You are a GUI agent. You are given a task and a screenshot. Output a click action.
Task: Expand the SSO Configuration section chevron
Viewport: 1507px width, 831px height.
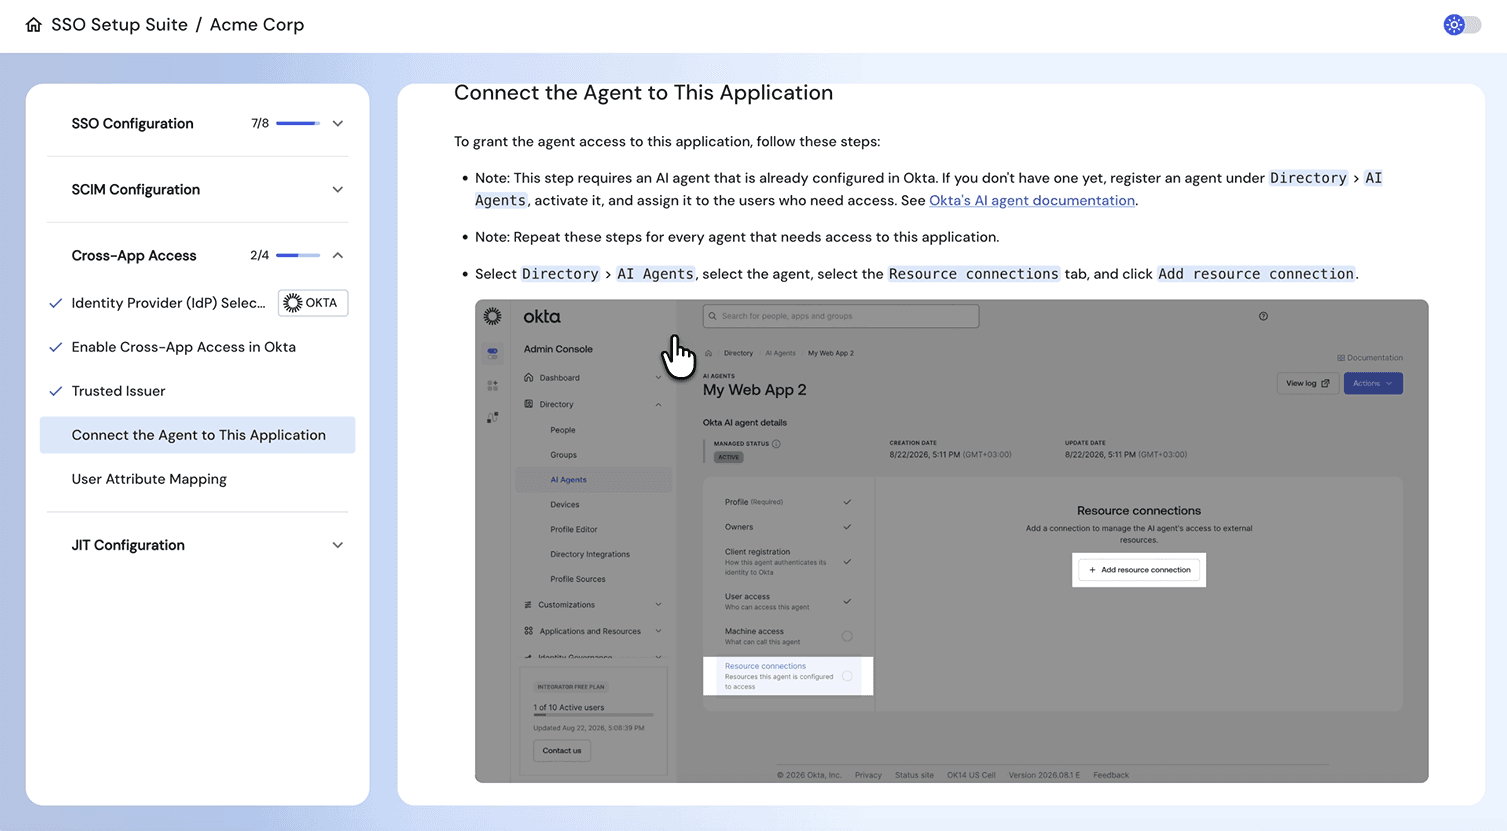[x=338, y=124]
